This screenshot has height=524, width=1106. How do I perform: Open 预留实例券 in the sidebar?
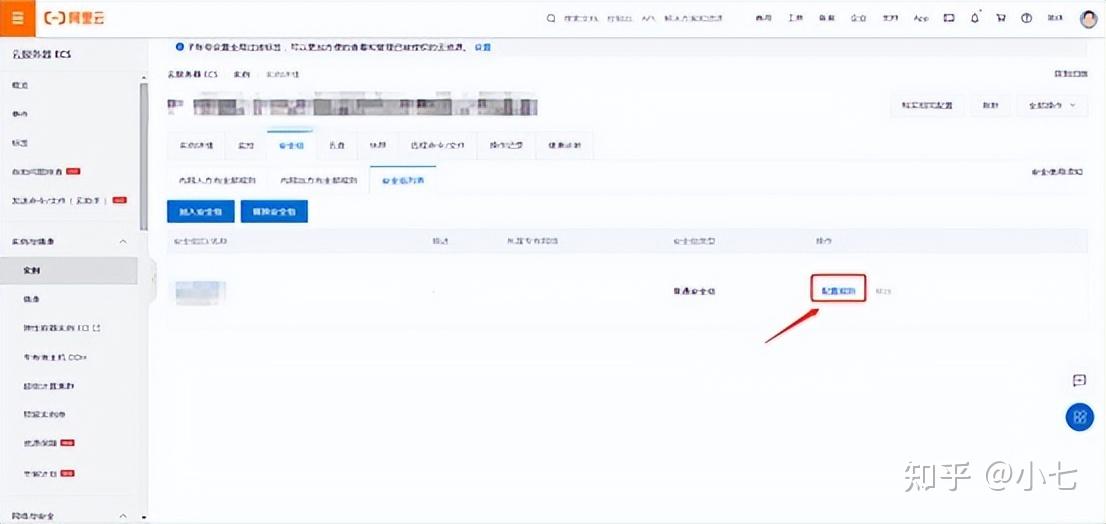[44, 415]
